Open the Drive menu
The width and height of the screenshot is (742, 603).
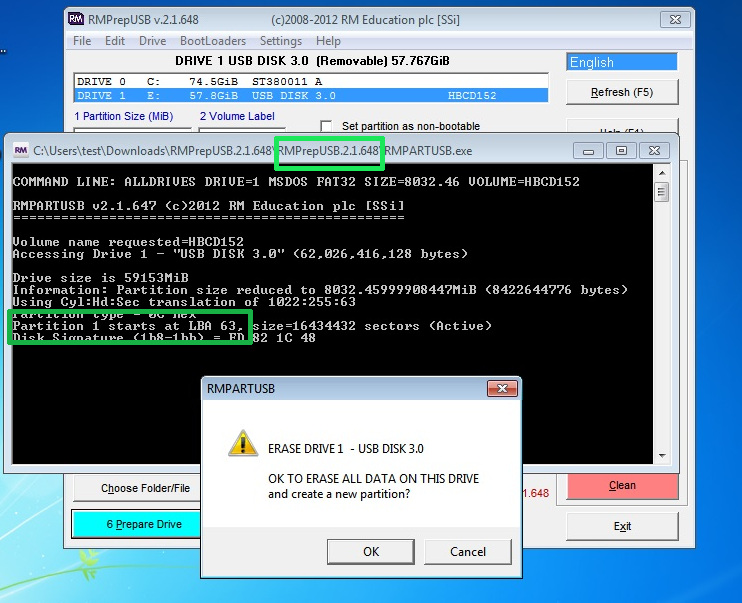[x=152, y=41]
